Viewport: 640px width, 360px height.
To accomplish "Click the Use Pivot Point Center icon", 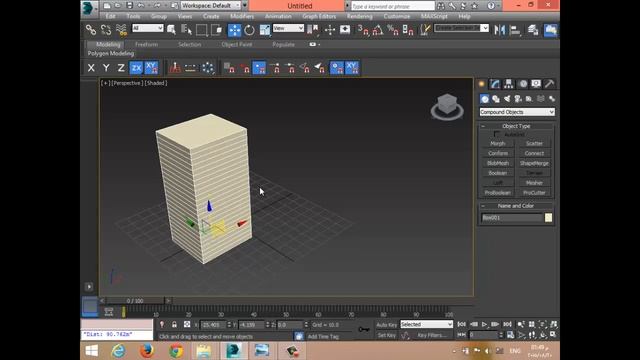I will 313,30.
